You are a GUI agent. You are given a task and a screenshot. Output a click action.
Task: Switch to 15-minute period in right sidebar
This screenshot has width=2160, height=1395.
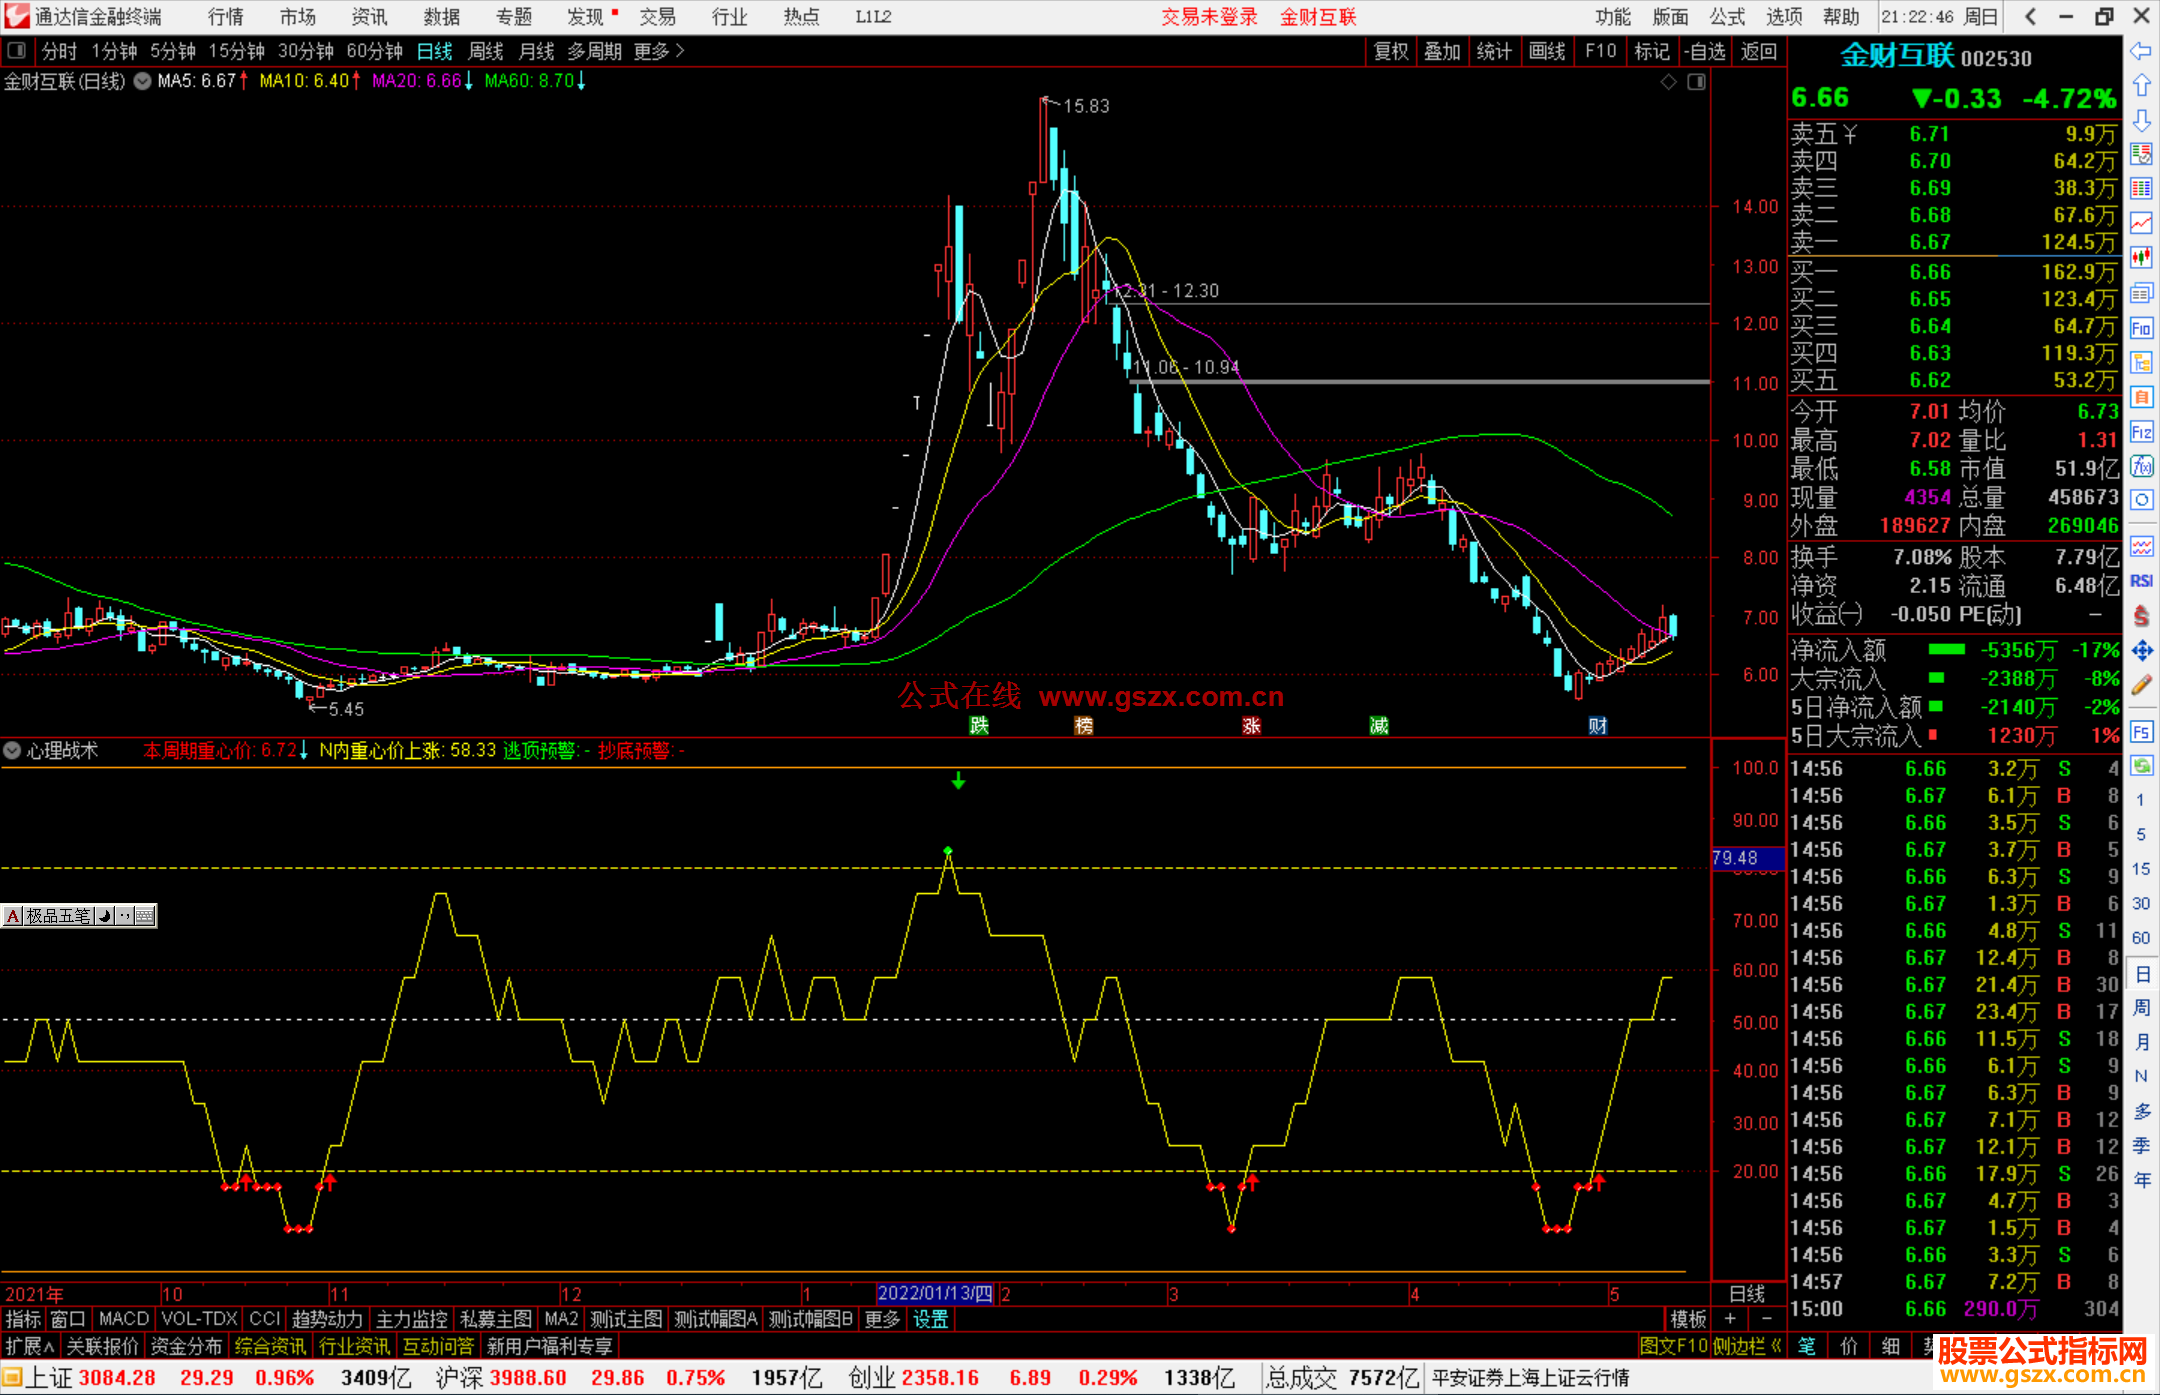pos(2141,869)
